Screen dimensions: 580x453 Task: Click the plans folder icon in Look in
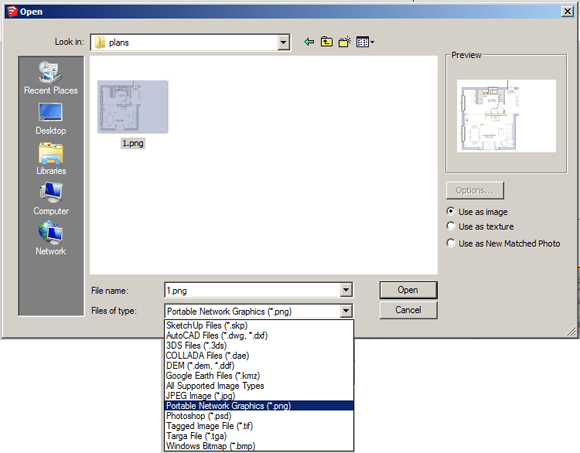click(100, 43)
